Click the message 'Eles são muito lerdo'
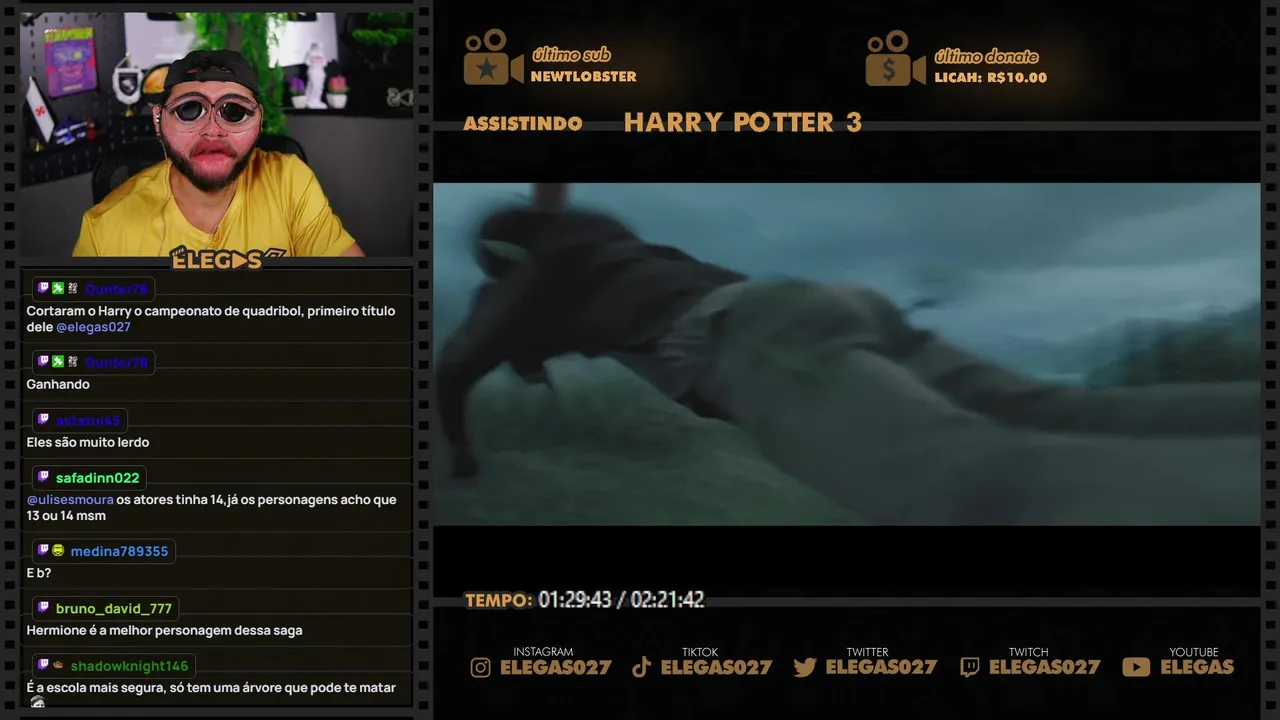This screenshot has height=720, width=1280. (88, 442)
